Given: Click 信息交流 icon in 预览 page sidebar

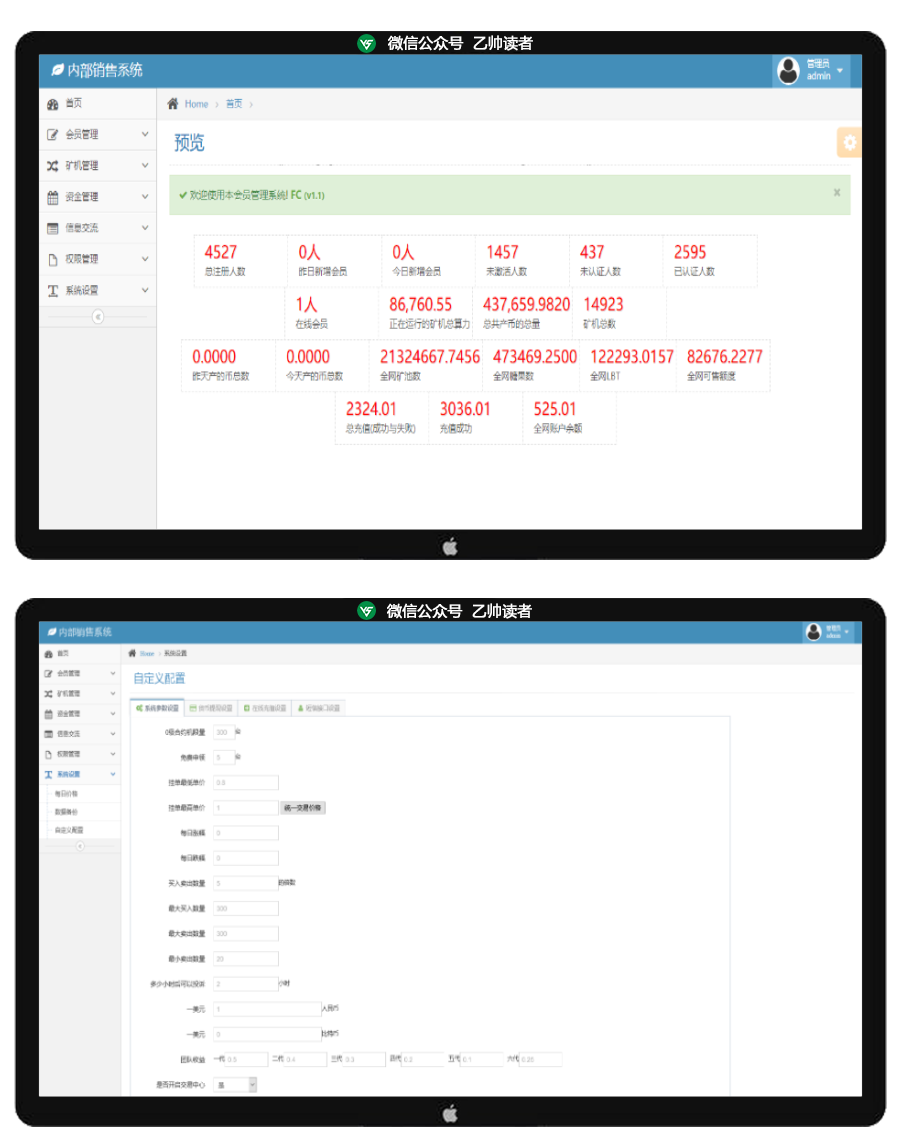Looking at the screenshot, I should point(53,228).
